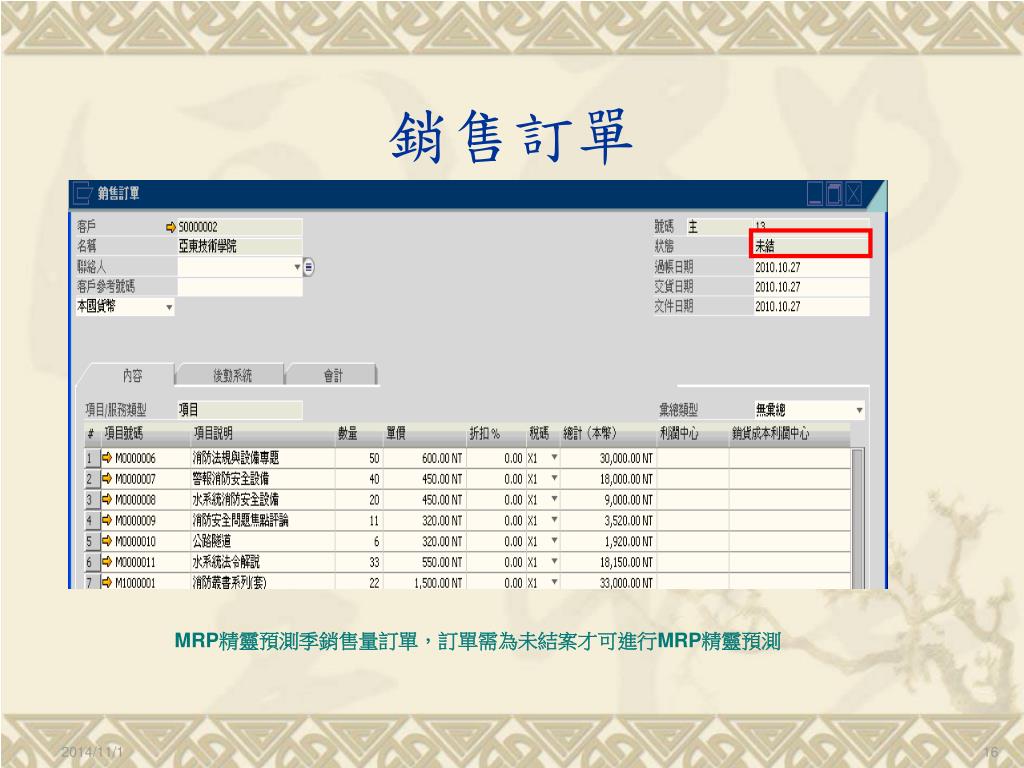
Task: Open tax code dropdown in row 2
Action: pos(554,479)
